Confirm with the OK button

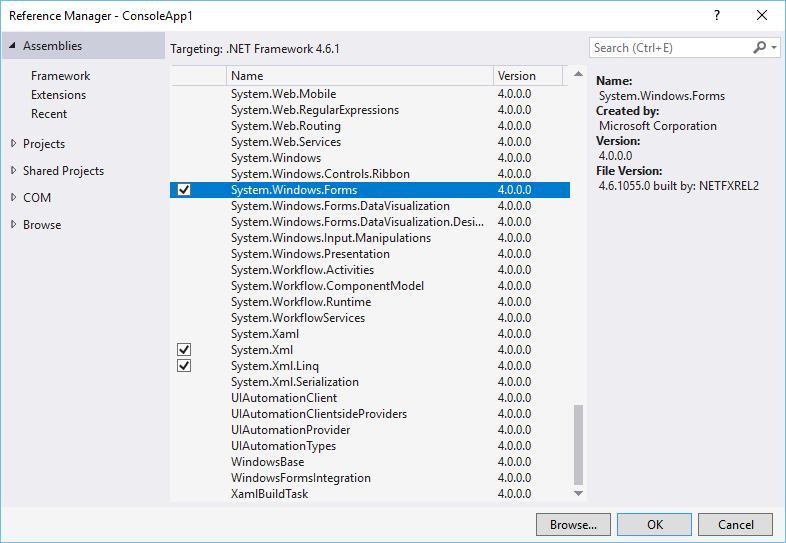(x=654, y=524)
